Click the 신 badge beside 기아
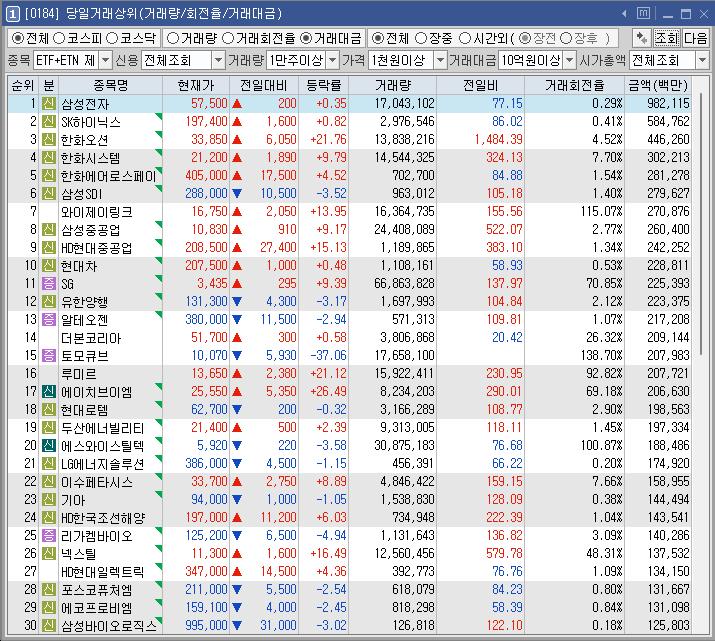715x641 pixels. click(x=49, y=499)
